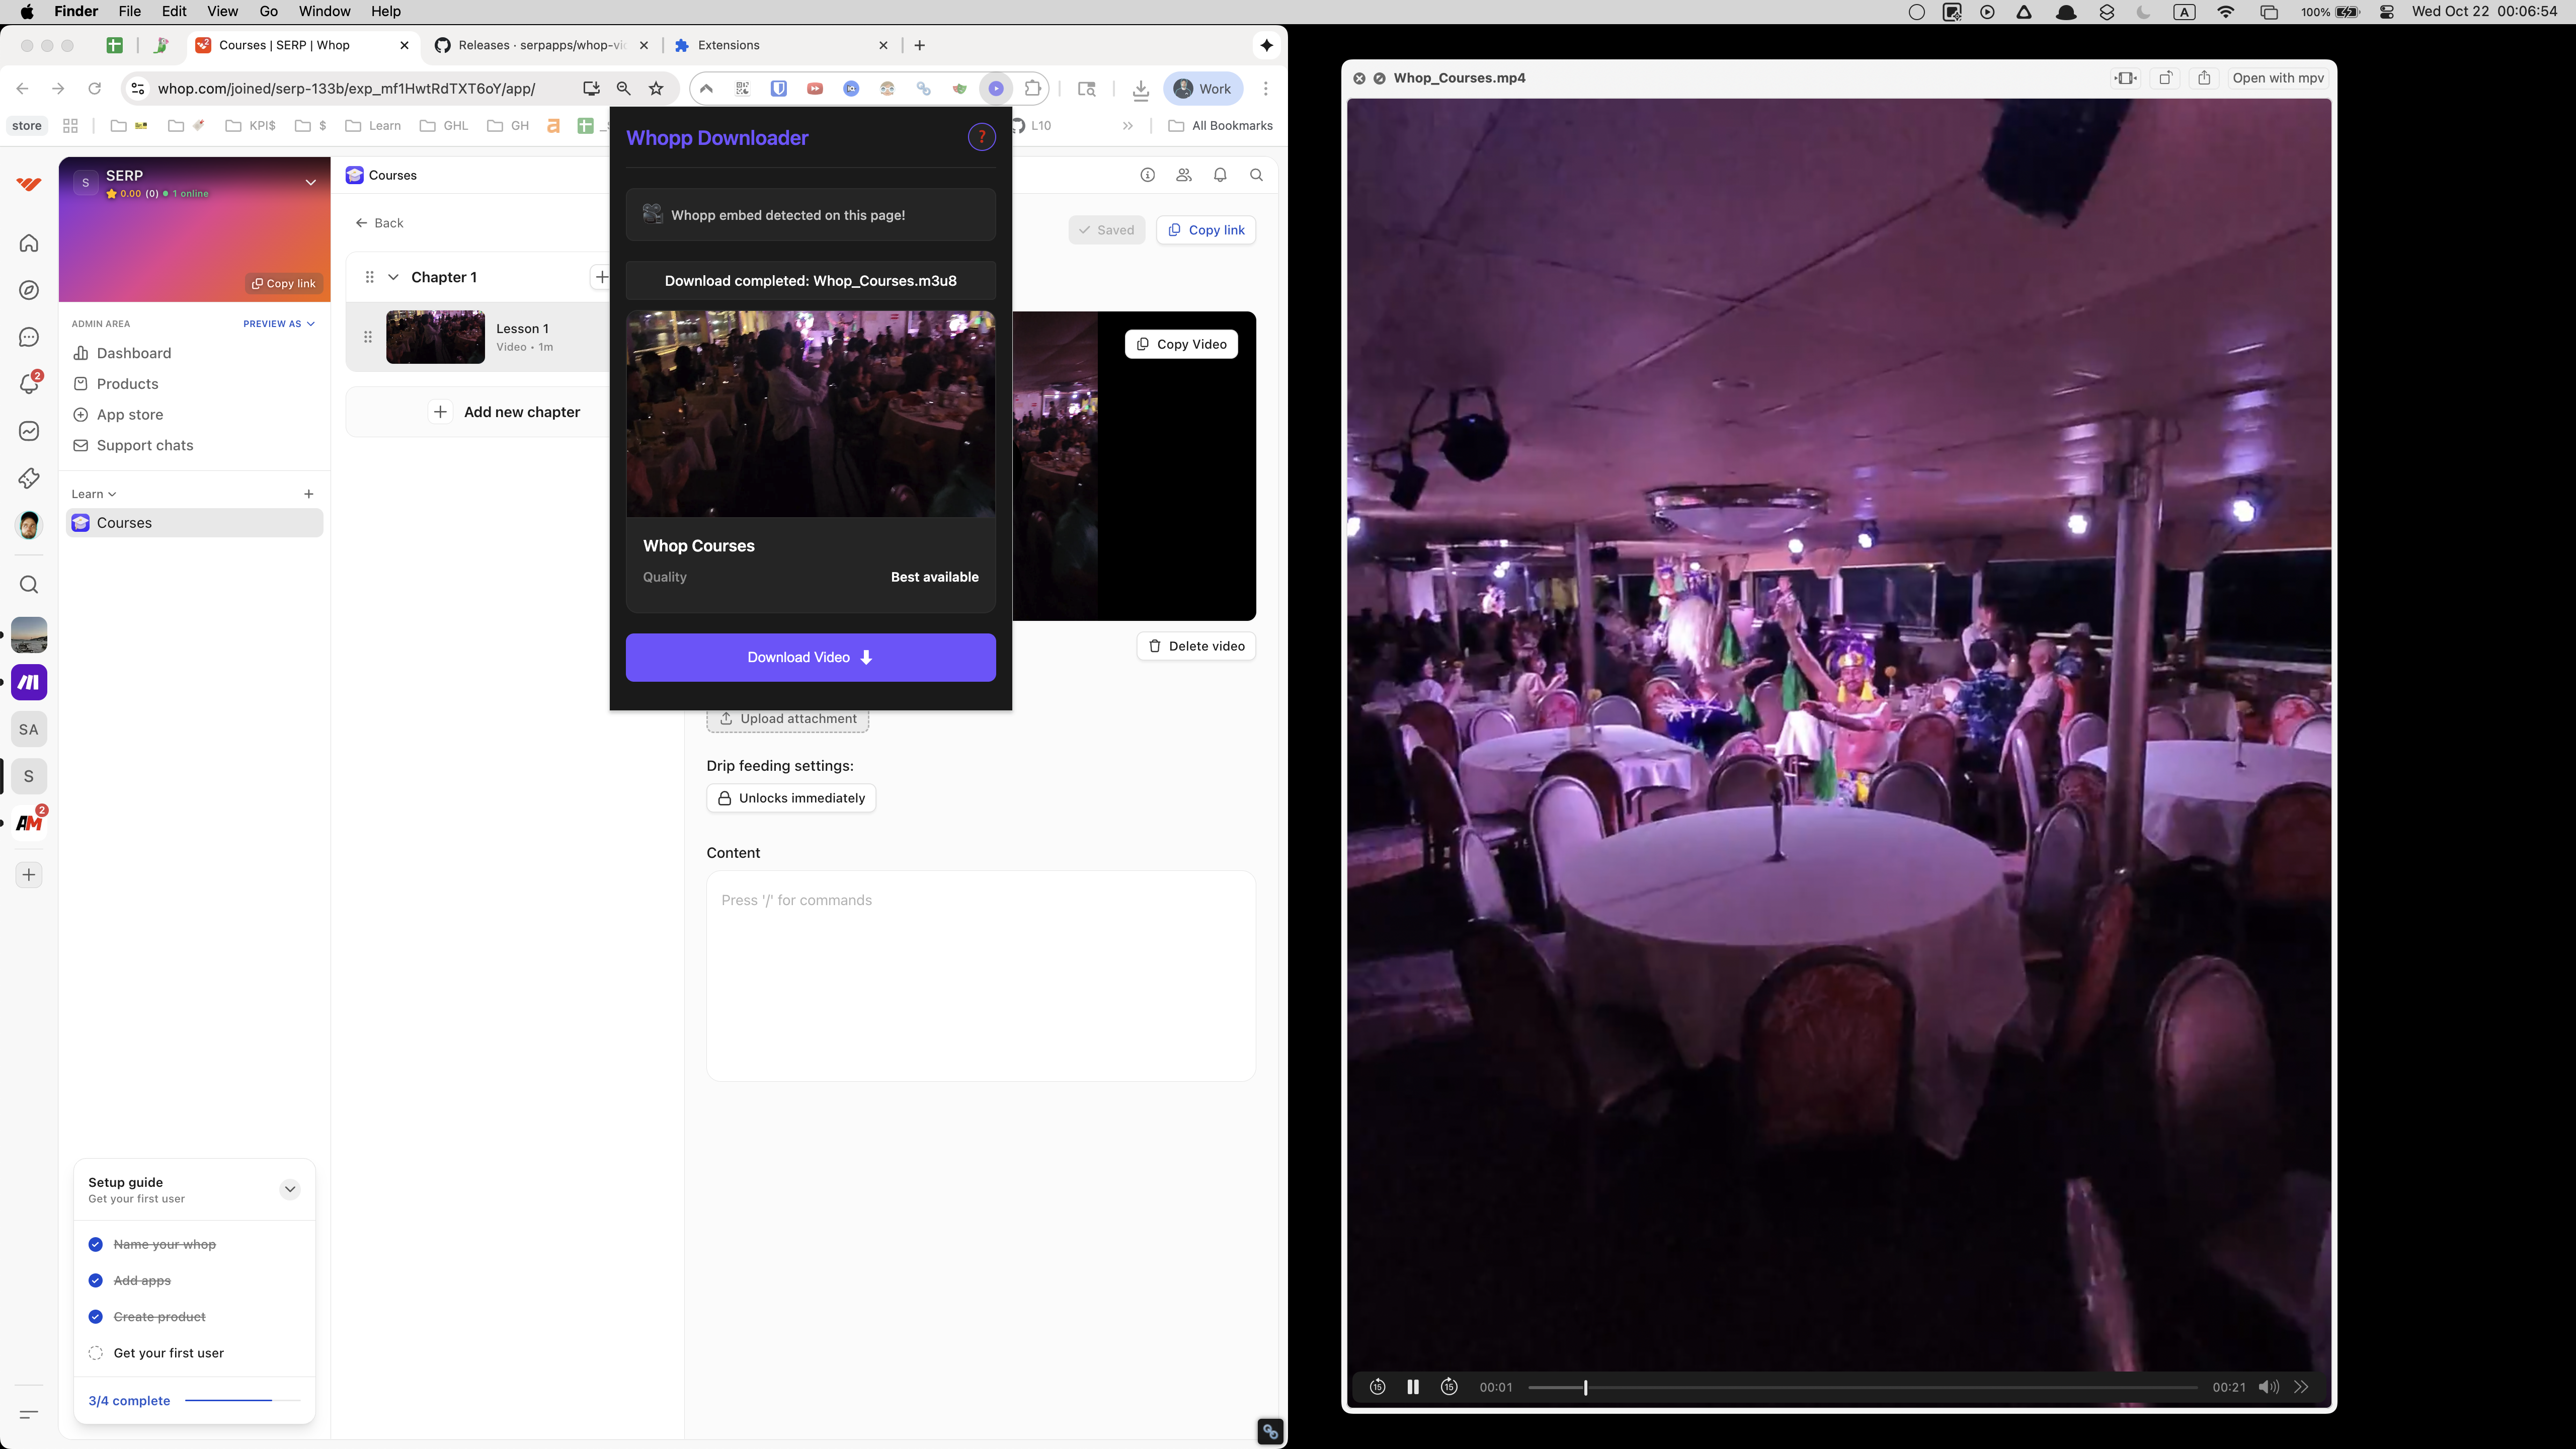2576x1449 pixels.
Task: Collapse Chapter 1 using its chevron
Action: [x=393, y=277]
